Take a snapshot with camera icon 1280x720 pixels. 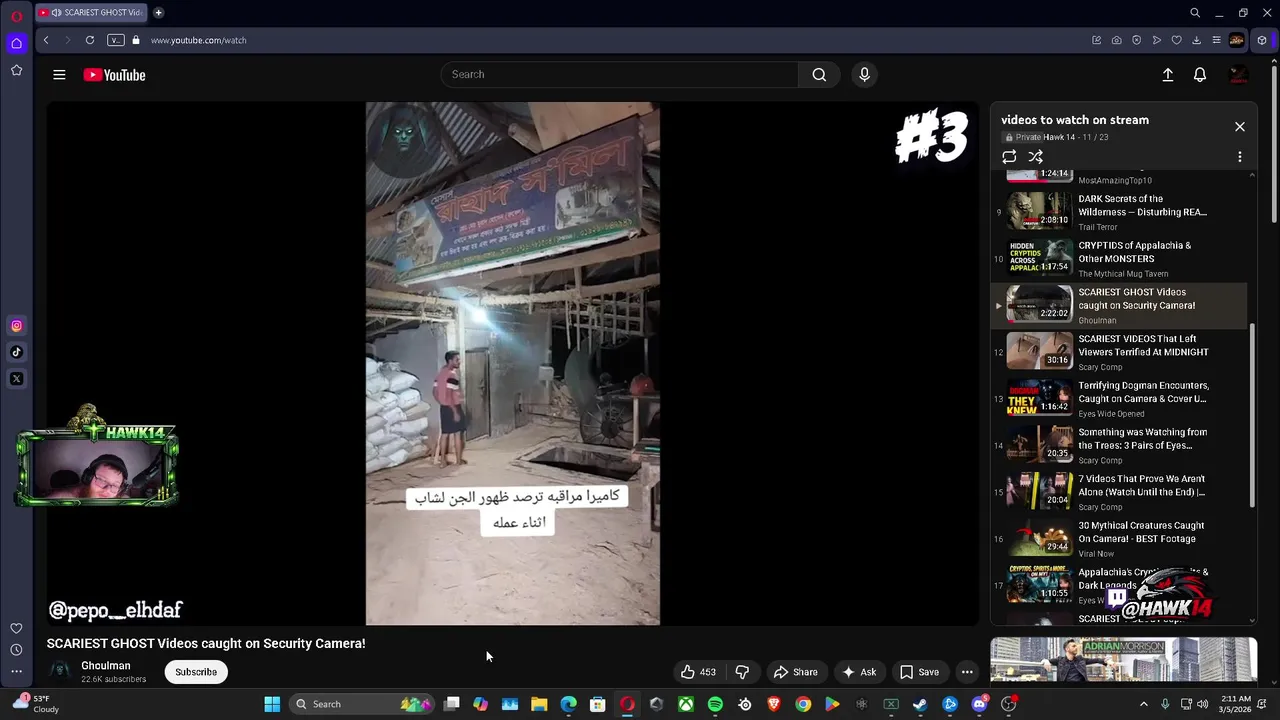(x=1116, y=40)
